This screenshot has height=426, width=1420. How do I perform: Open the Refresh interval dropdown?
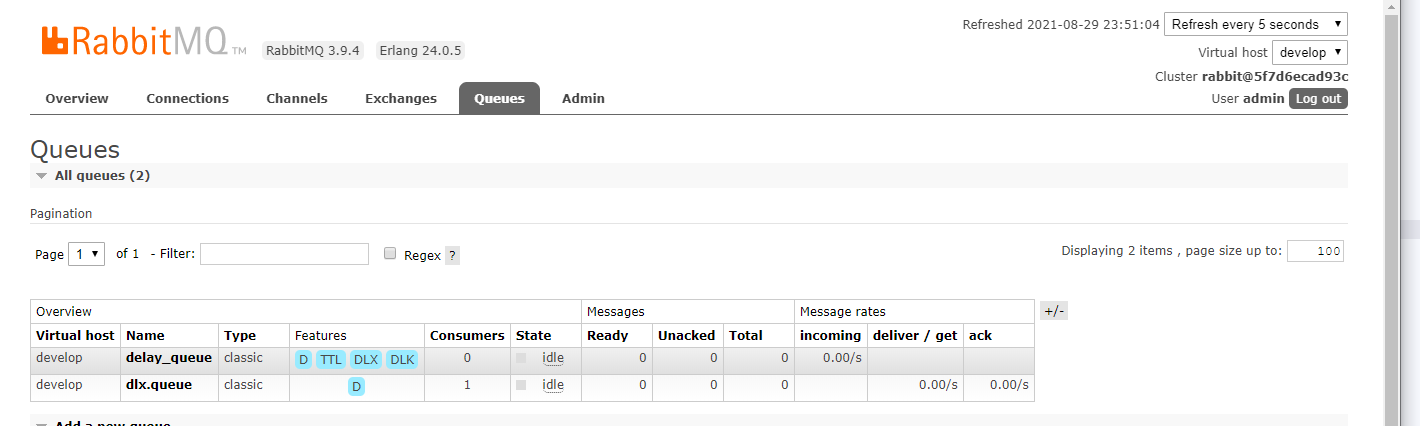pyautogui.click(x=1255, y=24)
